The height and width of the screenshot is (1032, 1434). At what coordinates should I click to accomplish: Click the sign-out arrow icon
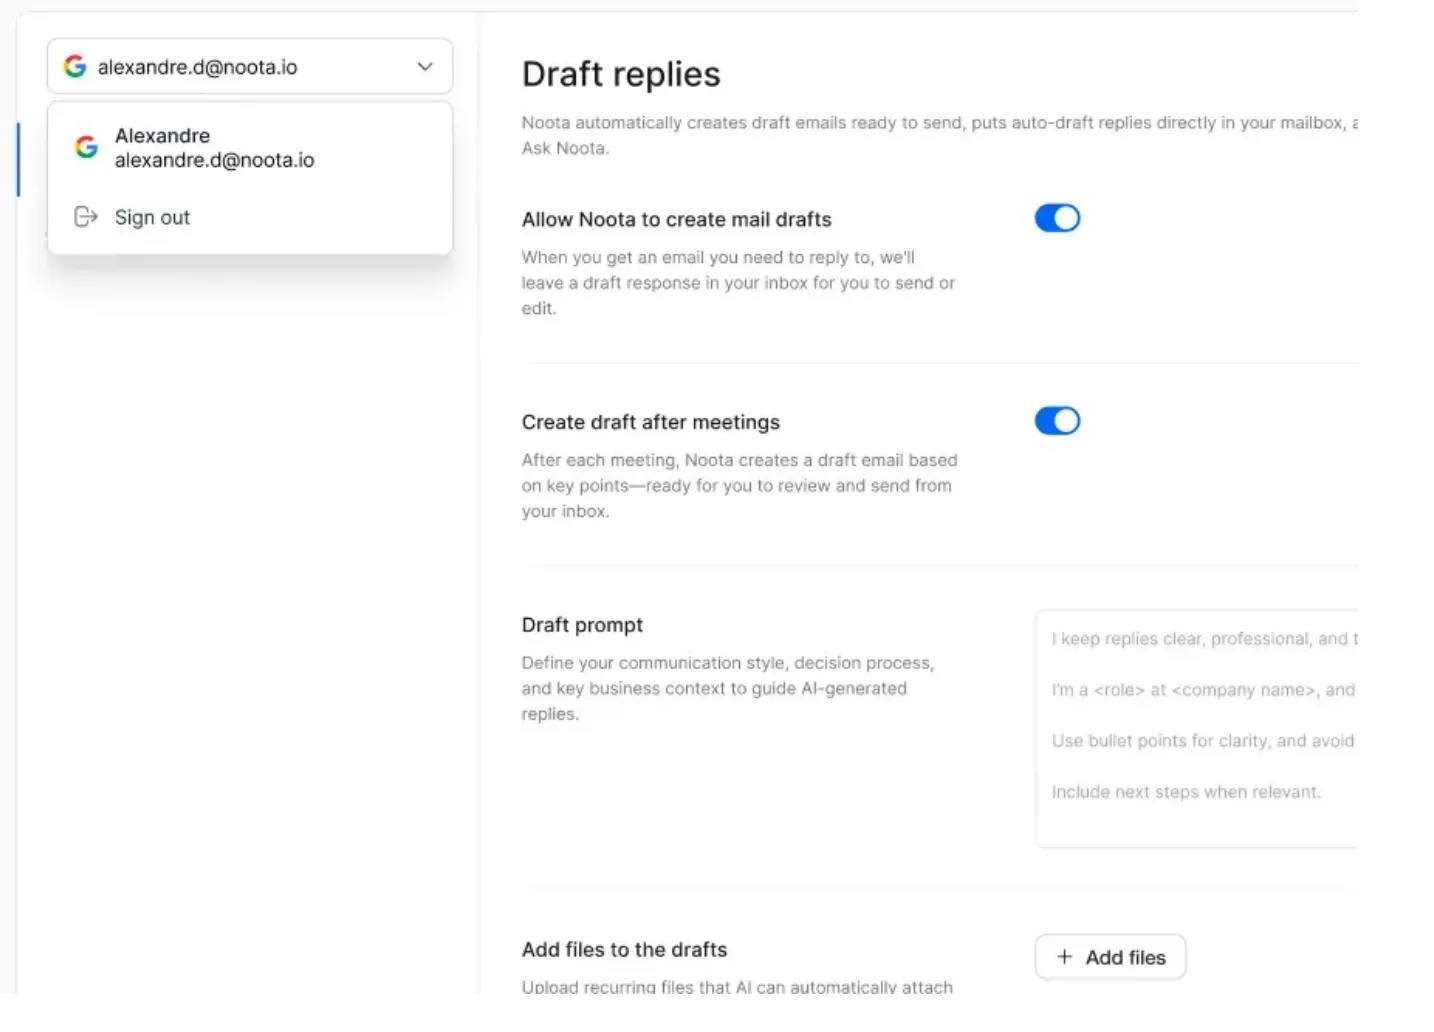coord(86,217)
